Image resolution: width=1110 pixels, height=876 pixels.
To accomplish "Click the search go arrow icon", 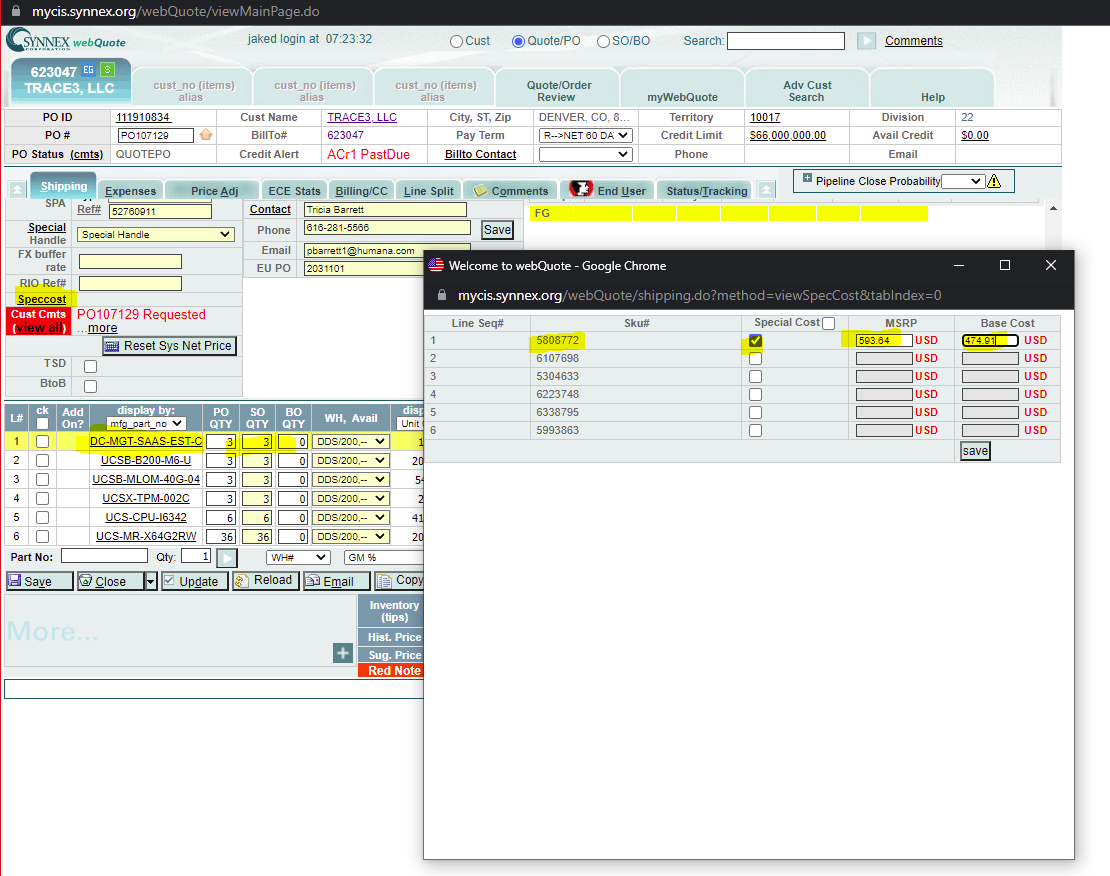I will coord(866,41).
